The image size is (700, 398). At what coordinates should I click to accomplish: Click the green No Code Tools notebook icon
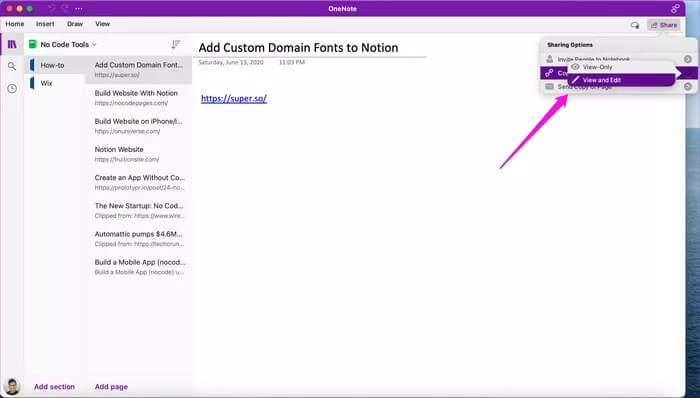pos(33,44)
